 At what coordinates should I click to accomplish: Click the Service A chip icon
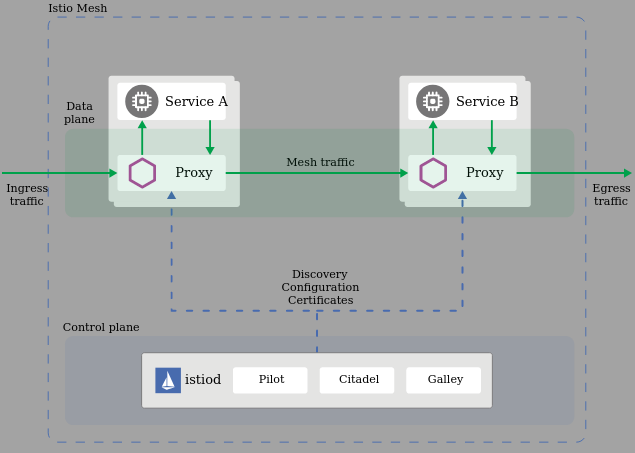142,101
